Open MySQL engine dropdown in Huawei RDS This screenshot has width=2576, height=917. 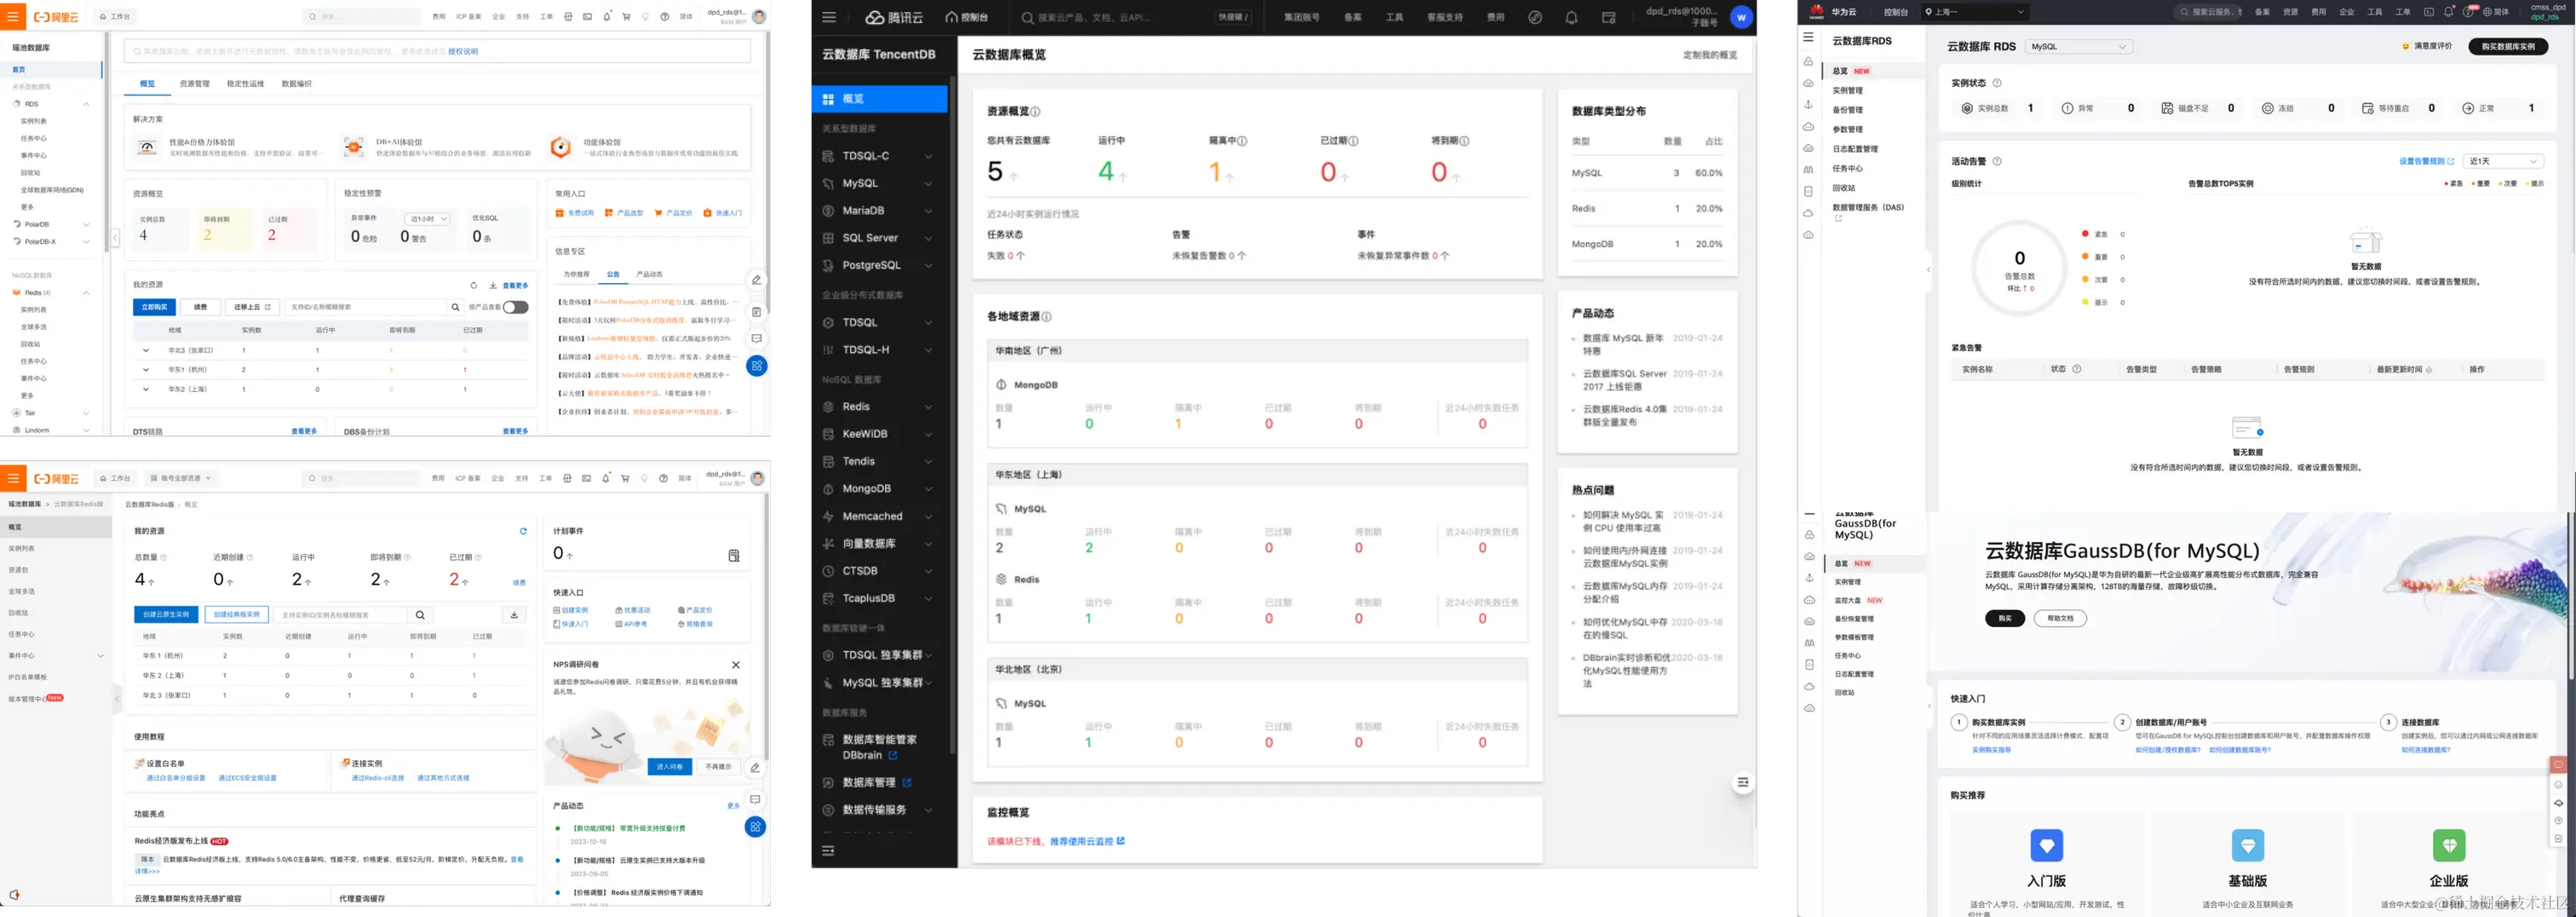click(x=2079, y=47)
